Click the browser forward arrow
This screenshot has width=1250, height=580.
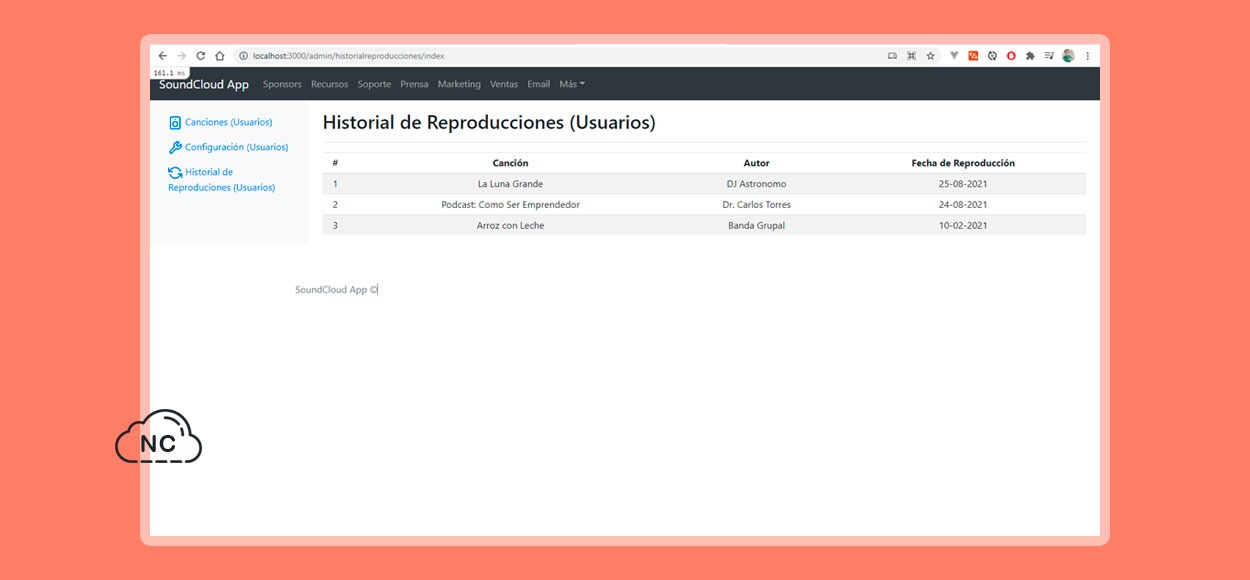pos(181,56)
